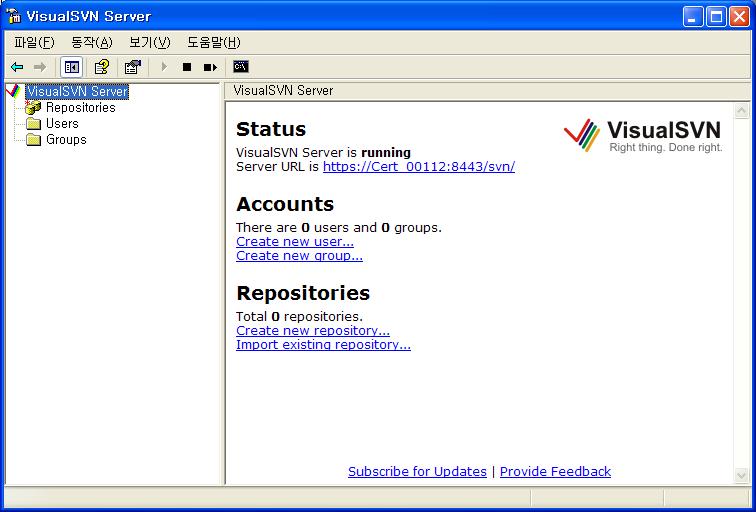The width and height of the screenshot is (756, 512).
Task: Click the Help toolbar icon
Action: click(102, 67)
